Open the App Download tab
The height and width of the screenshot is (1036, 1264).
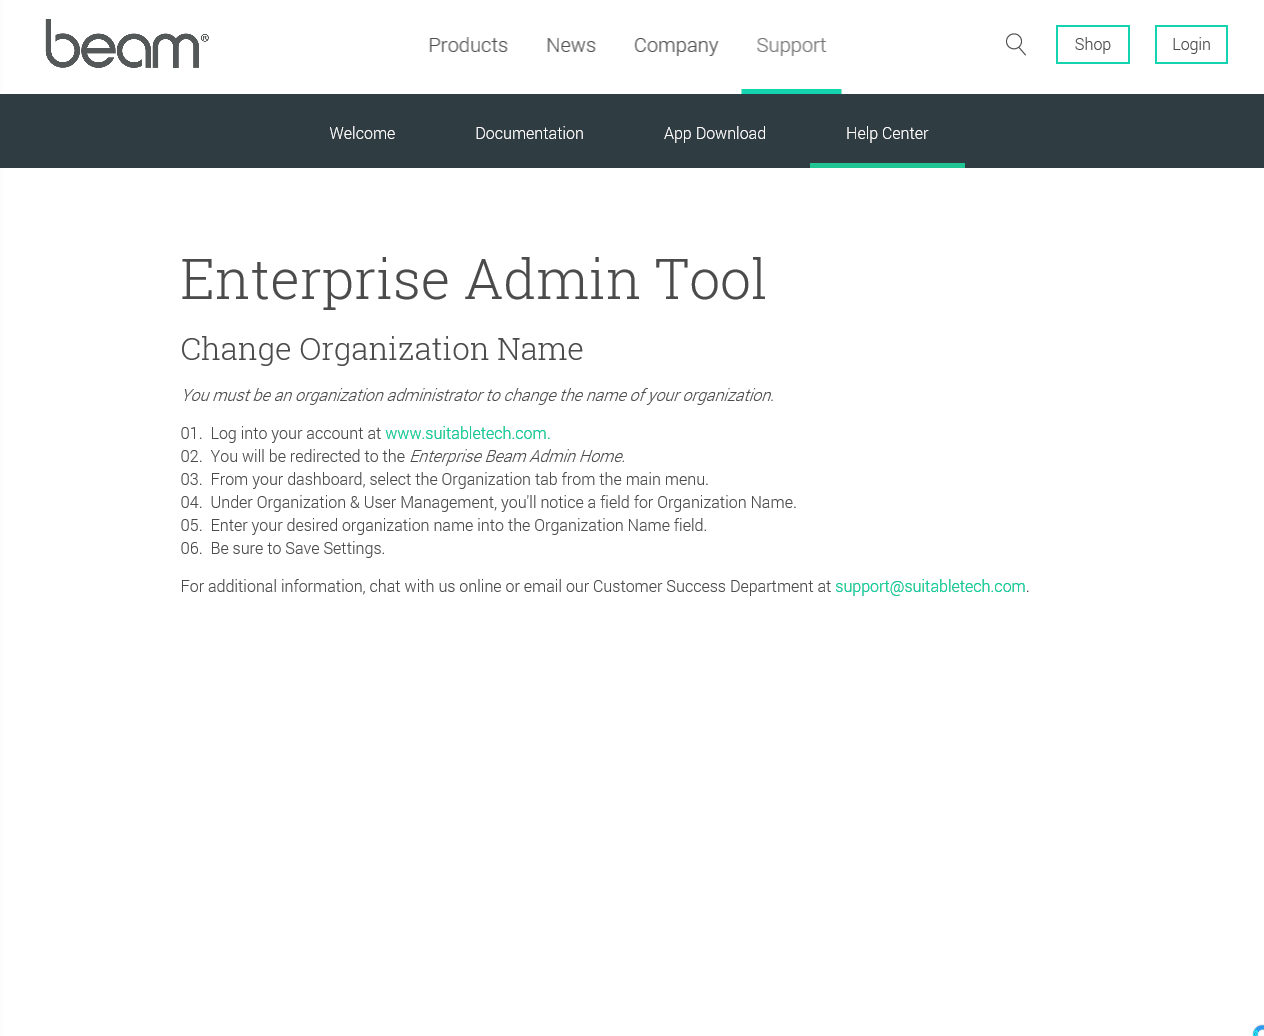tap(715, 133)
